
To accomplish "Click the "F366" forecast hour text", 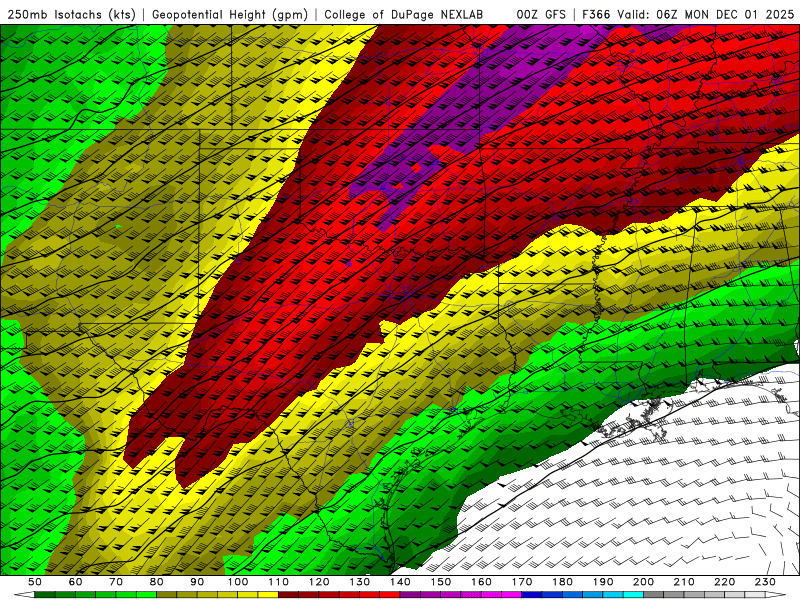I will pos(596,14).
